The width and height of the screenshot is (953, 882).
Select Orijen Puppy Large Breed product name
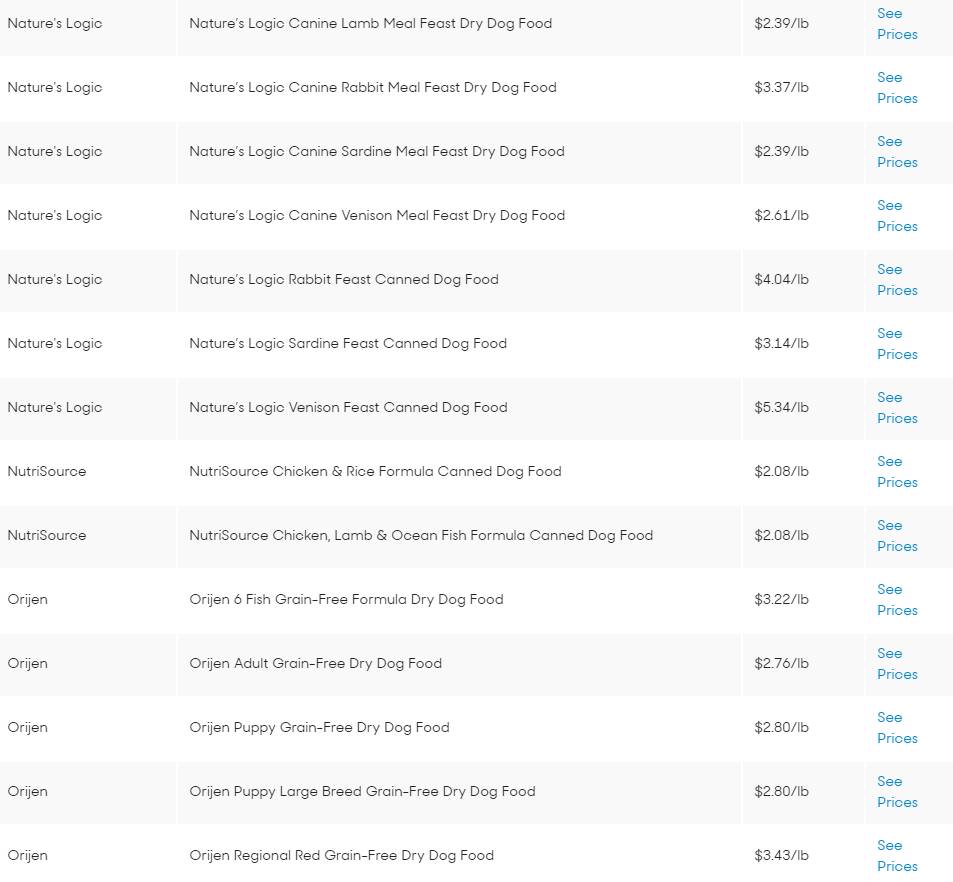[x=362, y=791]
